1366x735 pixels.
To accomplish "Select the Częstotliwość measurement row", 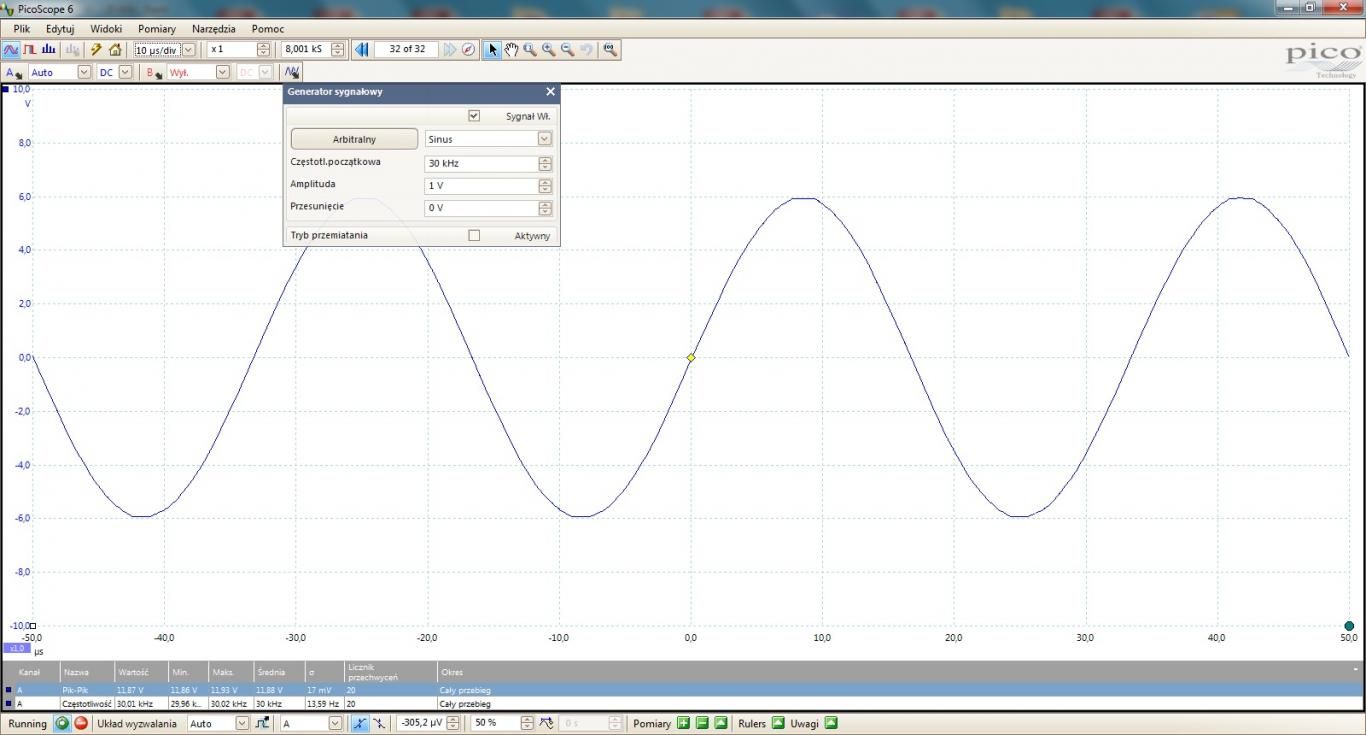I will [682, 704].
